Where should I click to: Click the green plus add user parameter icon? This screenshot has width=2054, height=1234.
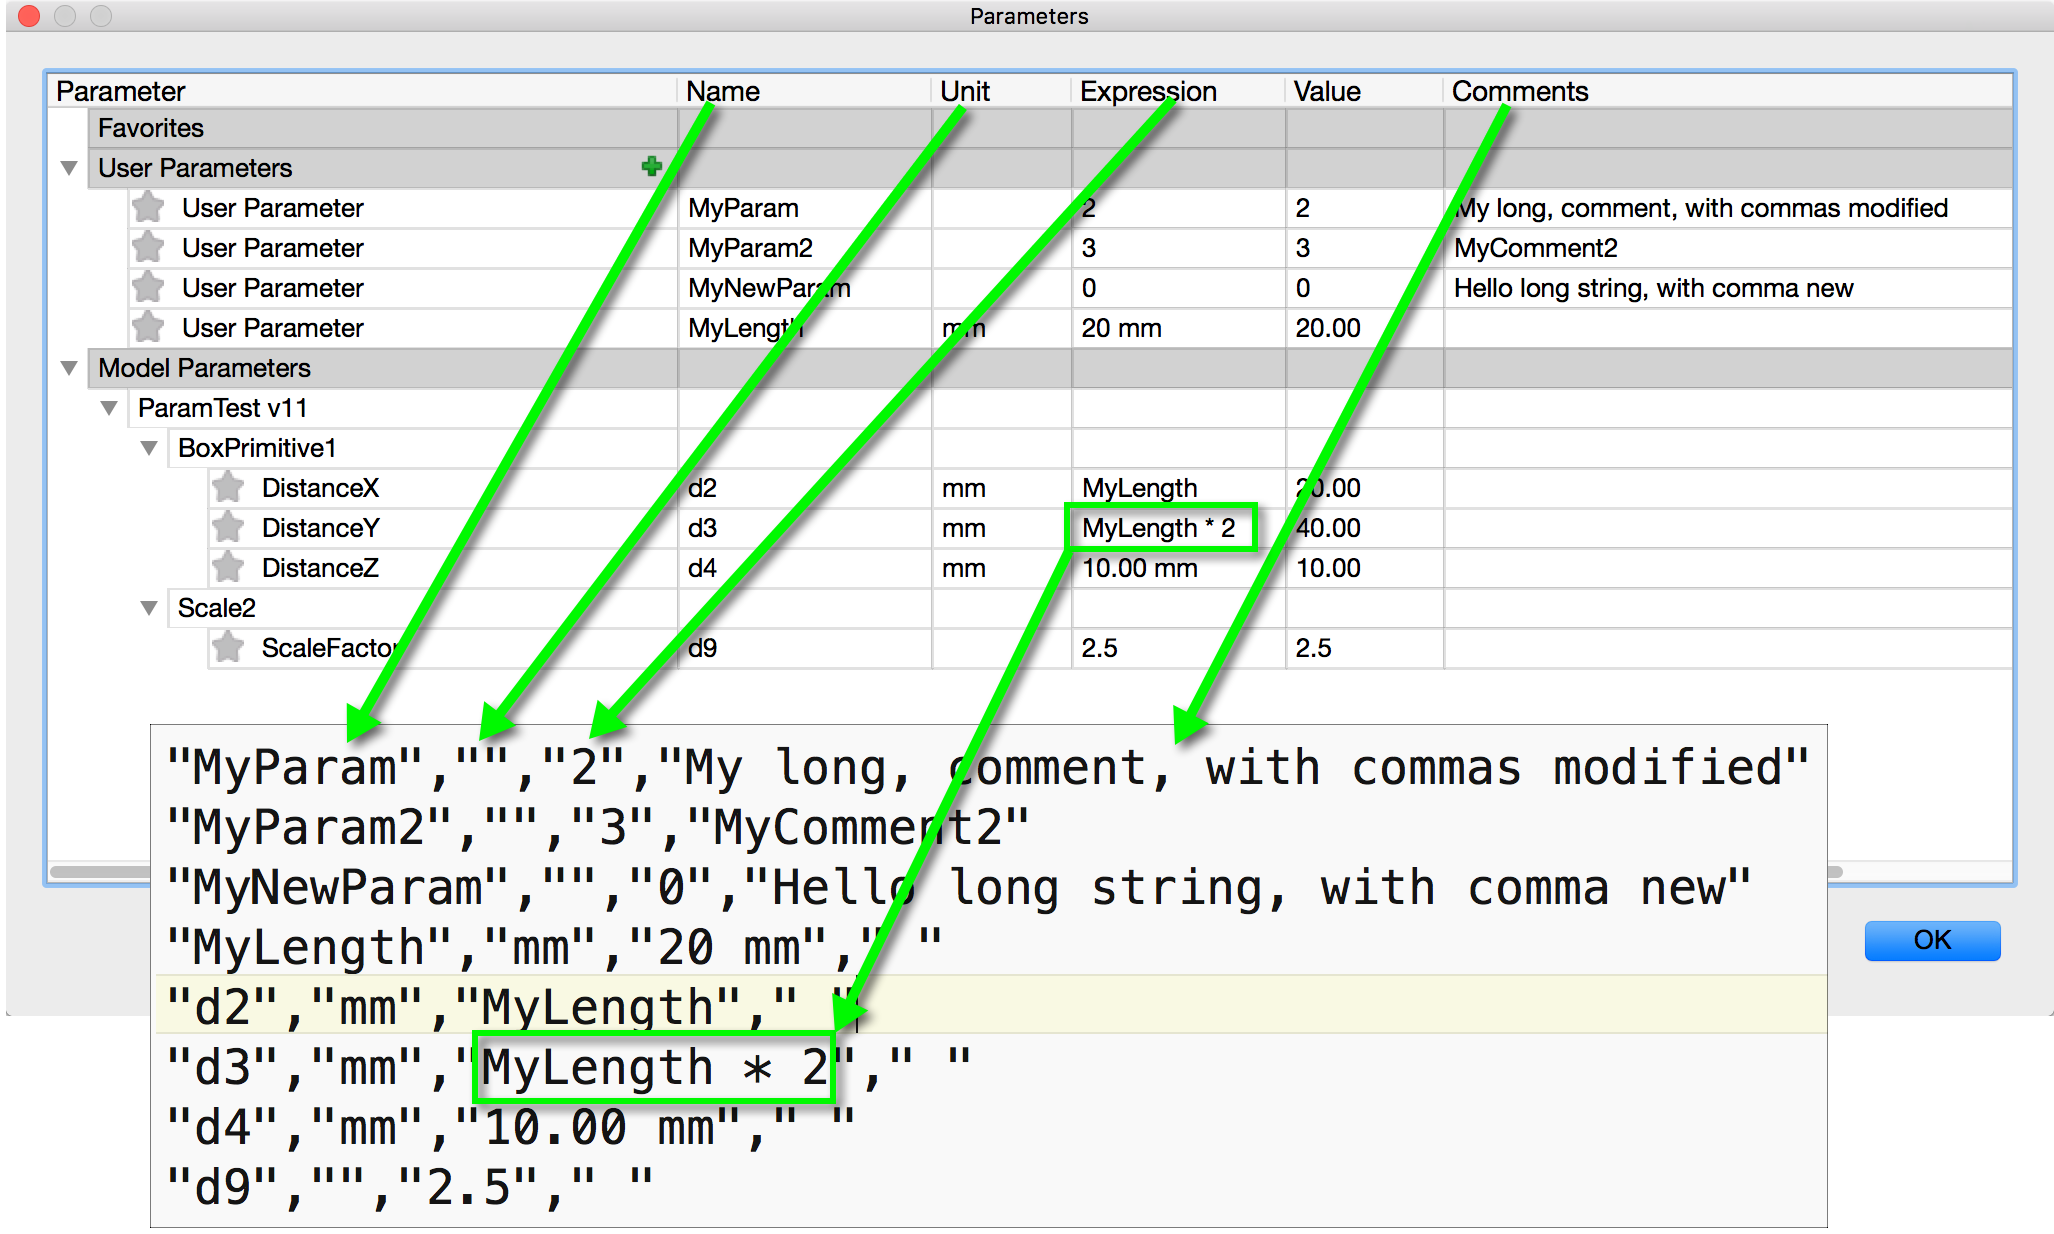click(x=651, y=167)
